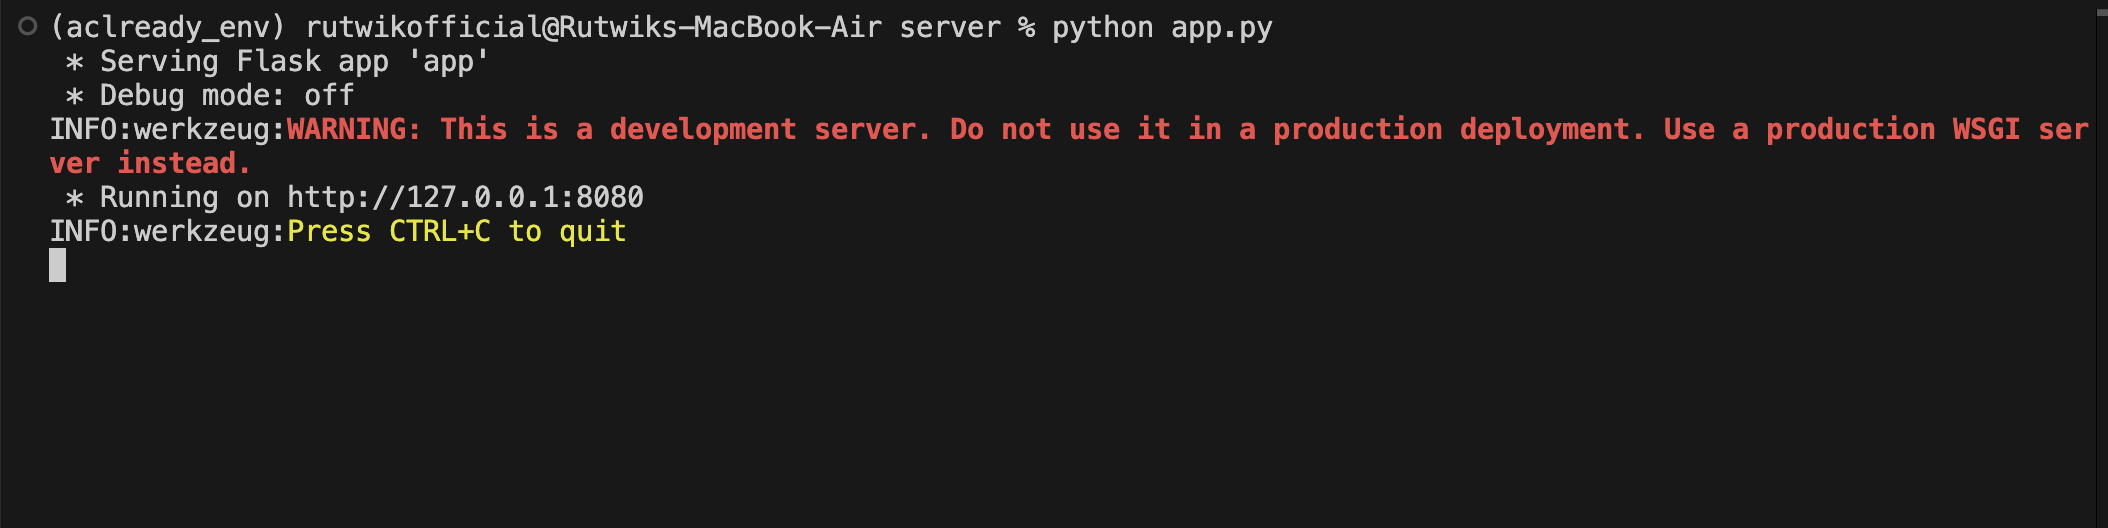Viewport: 2108px width, 528px height.
Task: Click the 'python app.py' command text
Action: (x=1162, y=28)
